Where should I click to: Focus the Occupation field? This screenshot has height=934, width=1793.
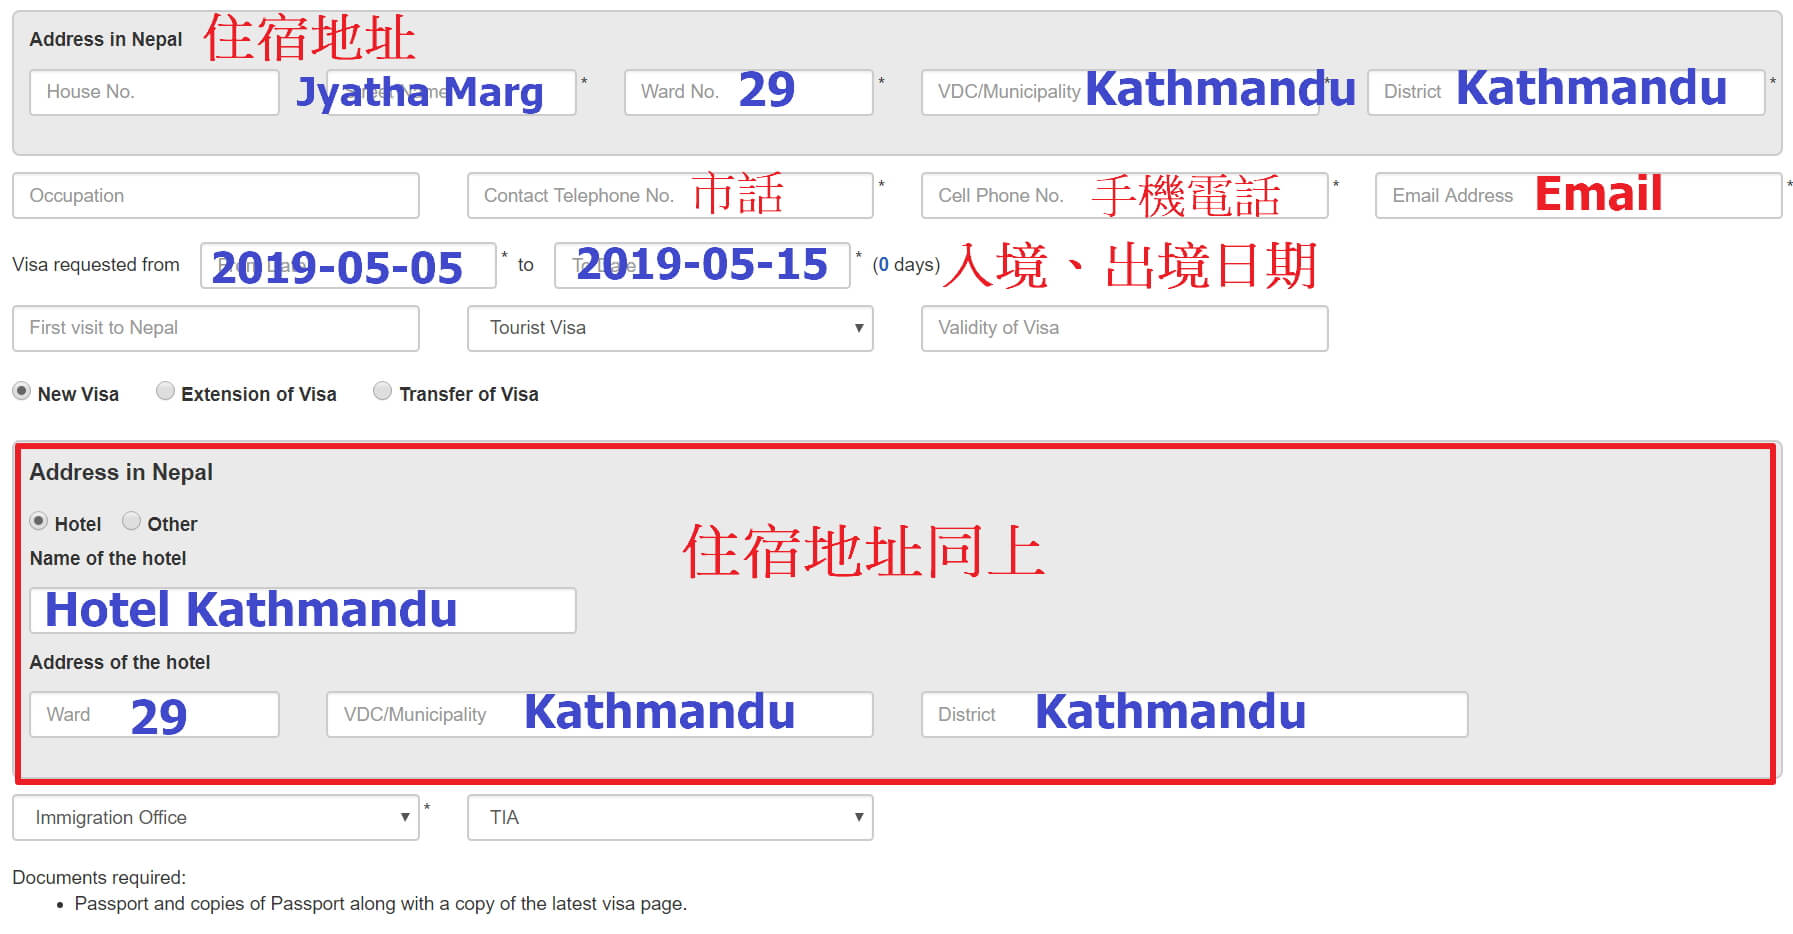[x=215, y=195]
